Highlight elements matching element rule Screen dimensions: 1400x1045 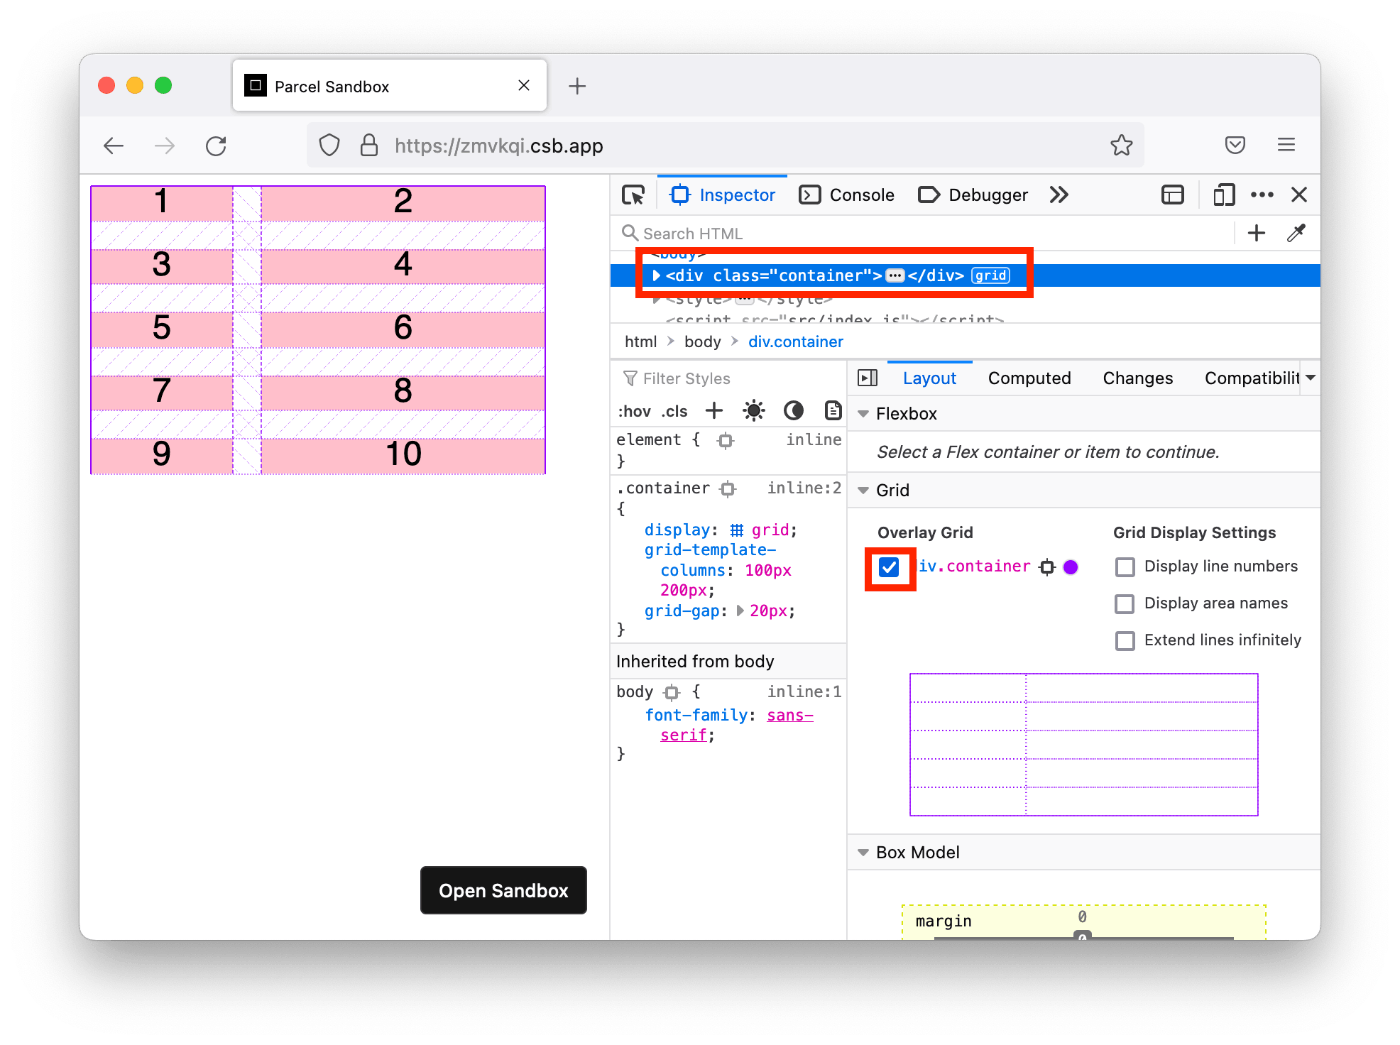[726, 440]
